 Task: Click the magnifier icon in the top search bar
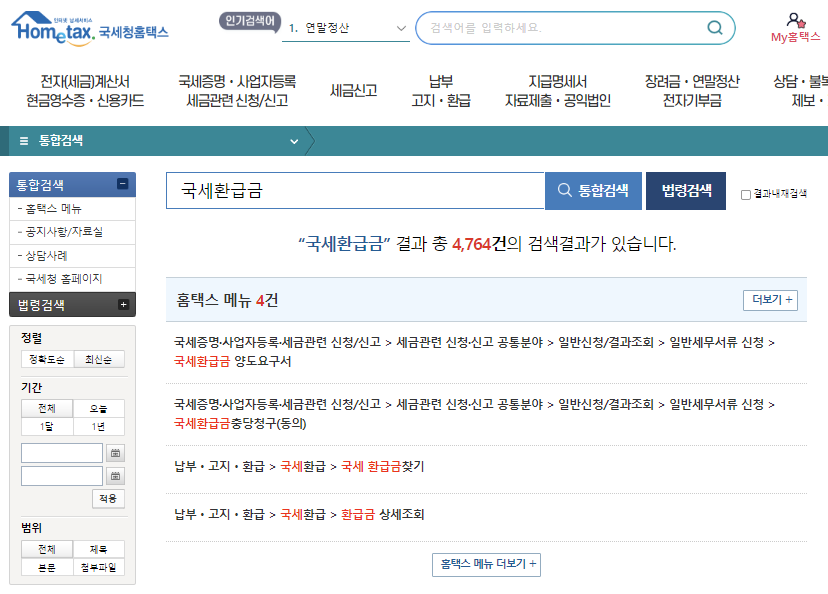[714, 28]
